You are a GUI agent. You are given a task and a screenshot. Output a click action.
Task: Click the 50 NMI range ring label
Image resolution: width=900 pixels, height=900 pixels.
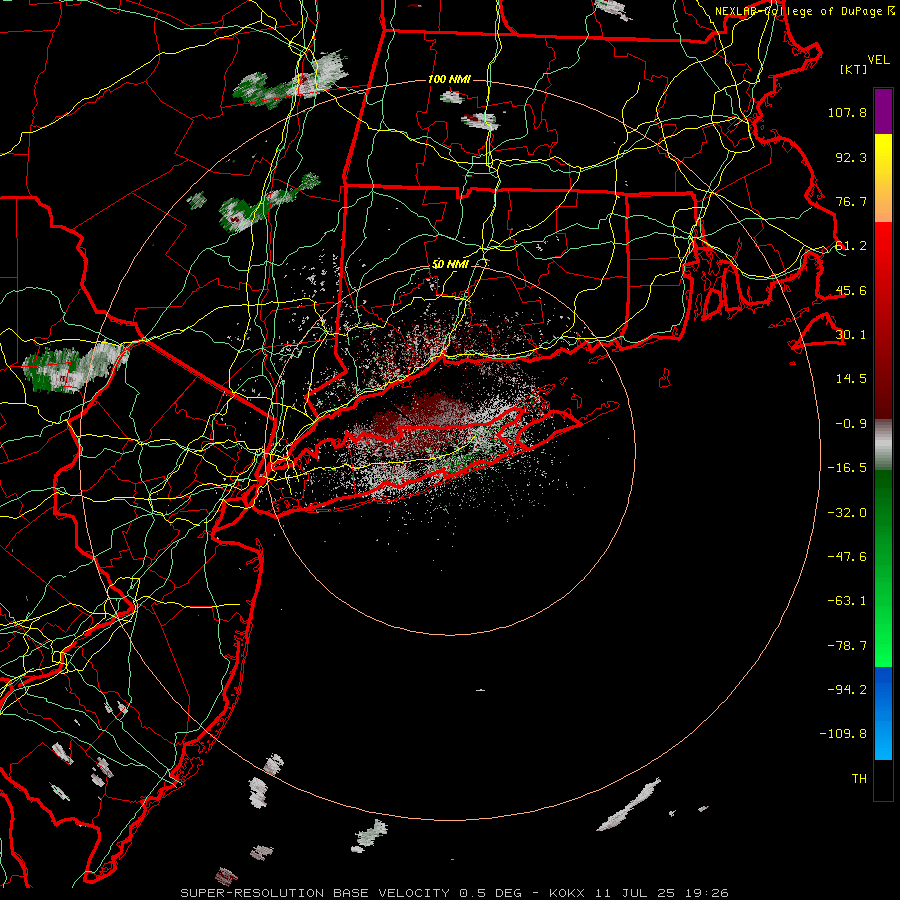coord(451,264)
